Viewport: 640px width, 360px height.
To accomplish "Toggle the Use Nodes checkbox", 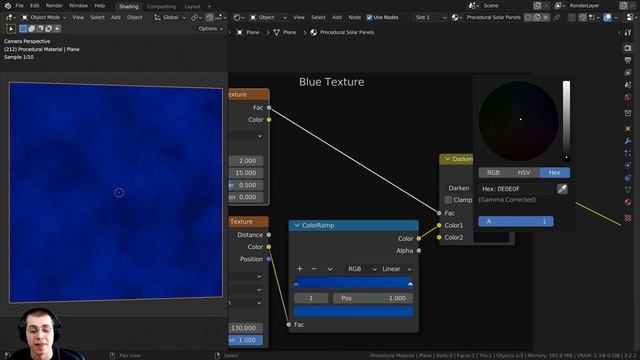I will 369,18.
